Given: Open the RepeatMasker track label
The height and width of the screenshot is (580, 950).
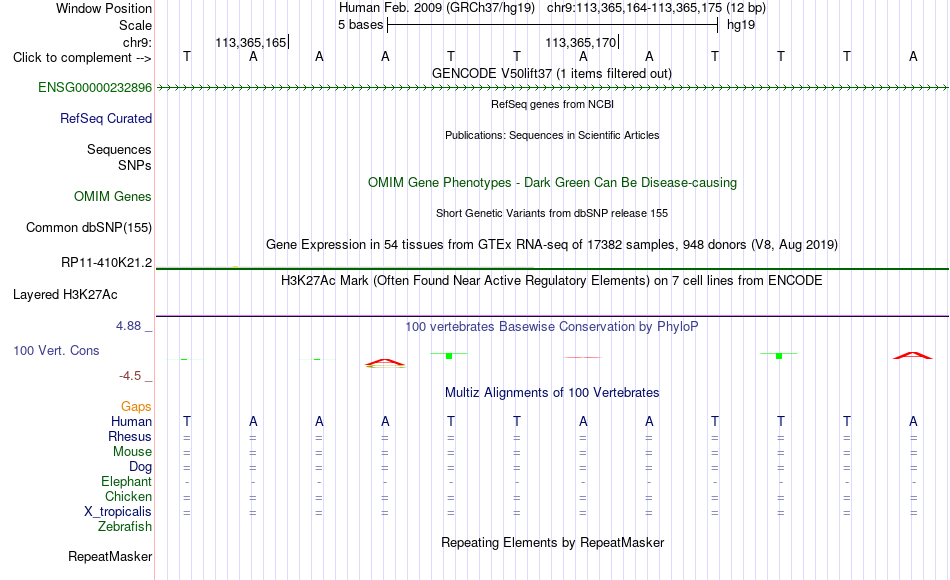Looking at the screenshot, I should click(110, 556).
